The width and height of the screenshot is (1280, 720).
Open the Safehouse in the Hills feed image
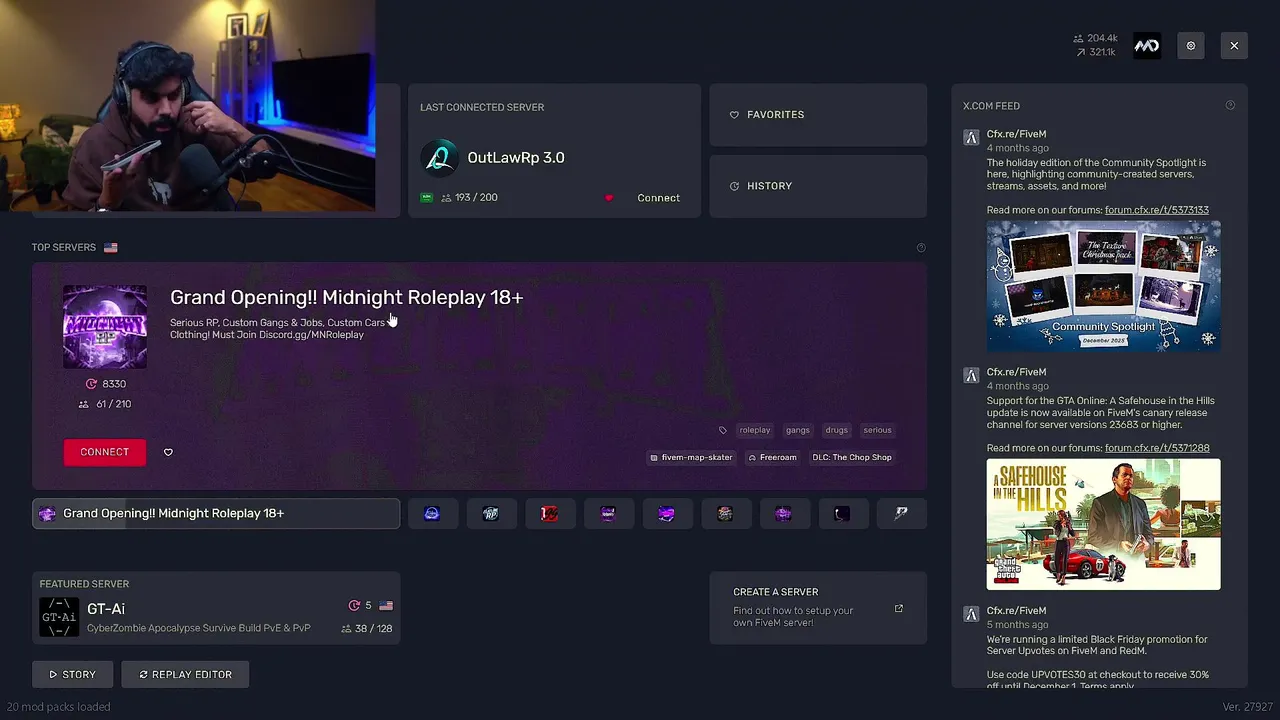click(1103, 524)
